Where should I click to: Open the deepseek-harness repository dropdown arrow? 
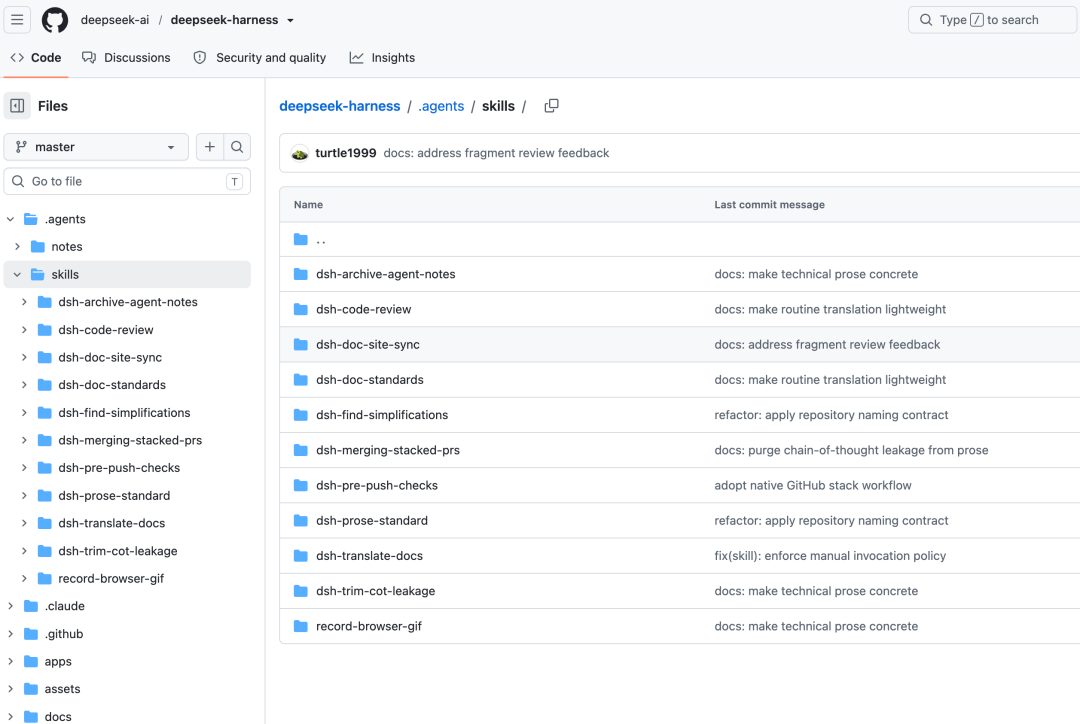pyautogui.click(x=290, y=21)
